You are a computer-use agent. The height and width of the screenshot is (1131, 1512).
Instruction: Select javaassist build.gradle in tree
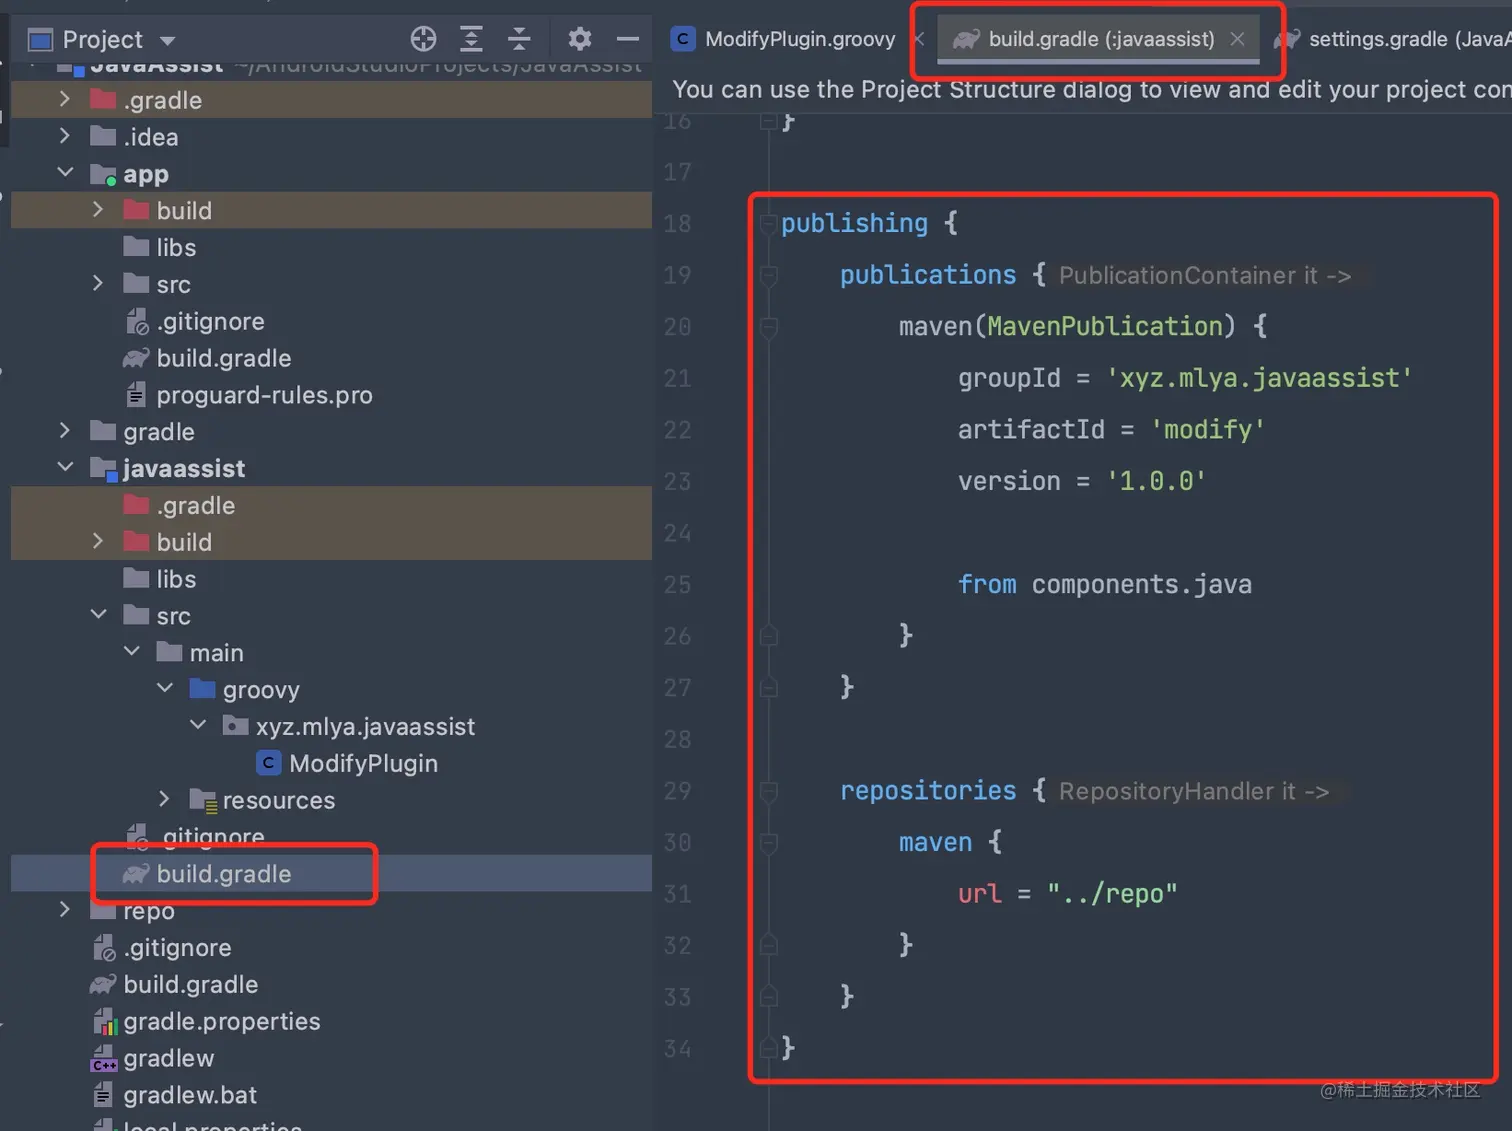pos(207,874)
